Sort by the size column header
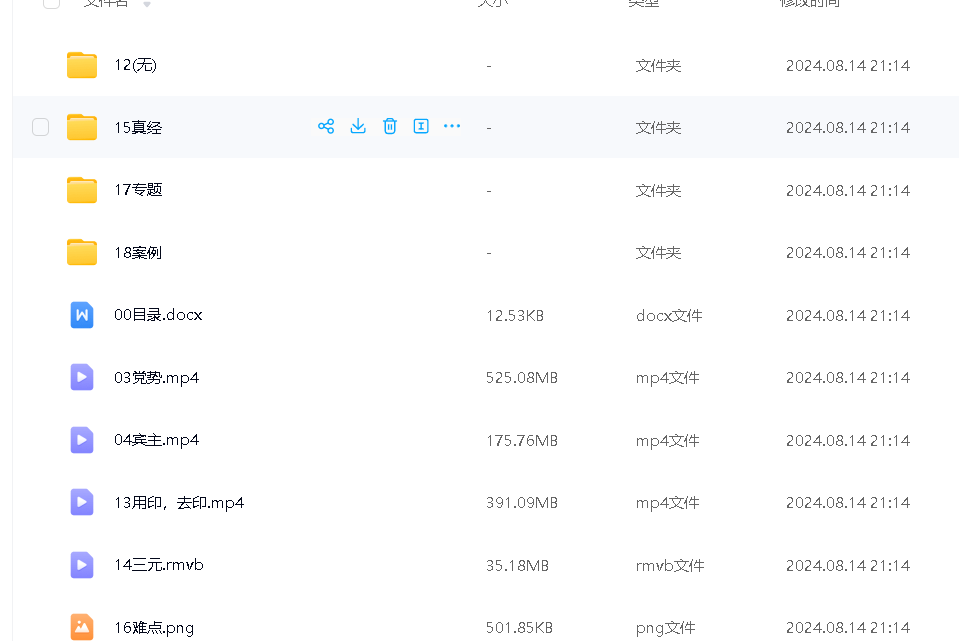959x641 pixels. coord(492,4)
